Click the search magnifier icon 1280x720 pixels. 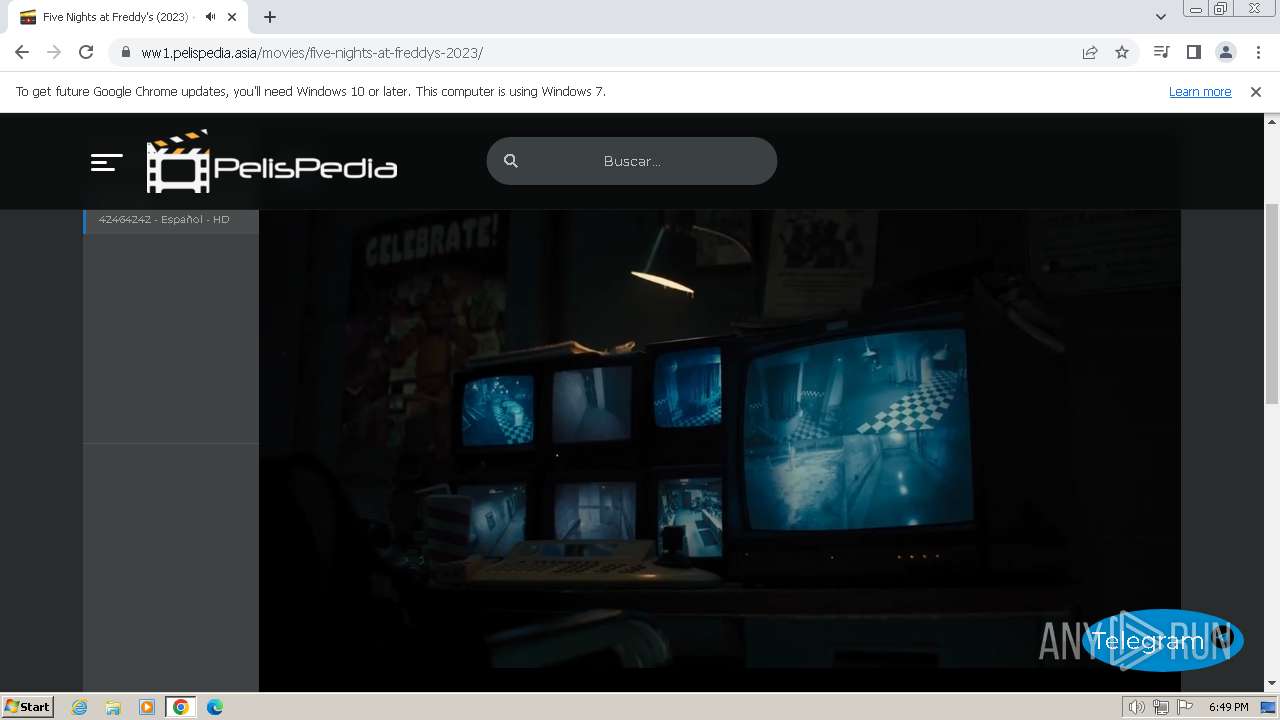coord(511,161)
